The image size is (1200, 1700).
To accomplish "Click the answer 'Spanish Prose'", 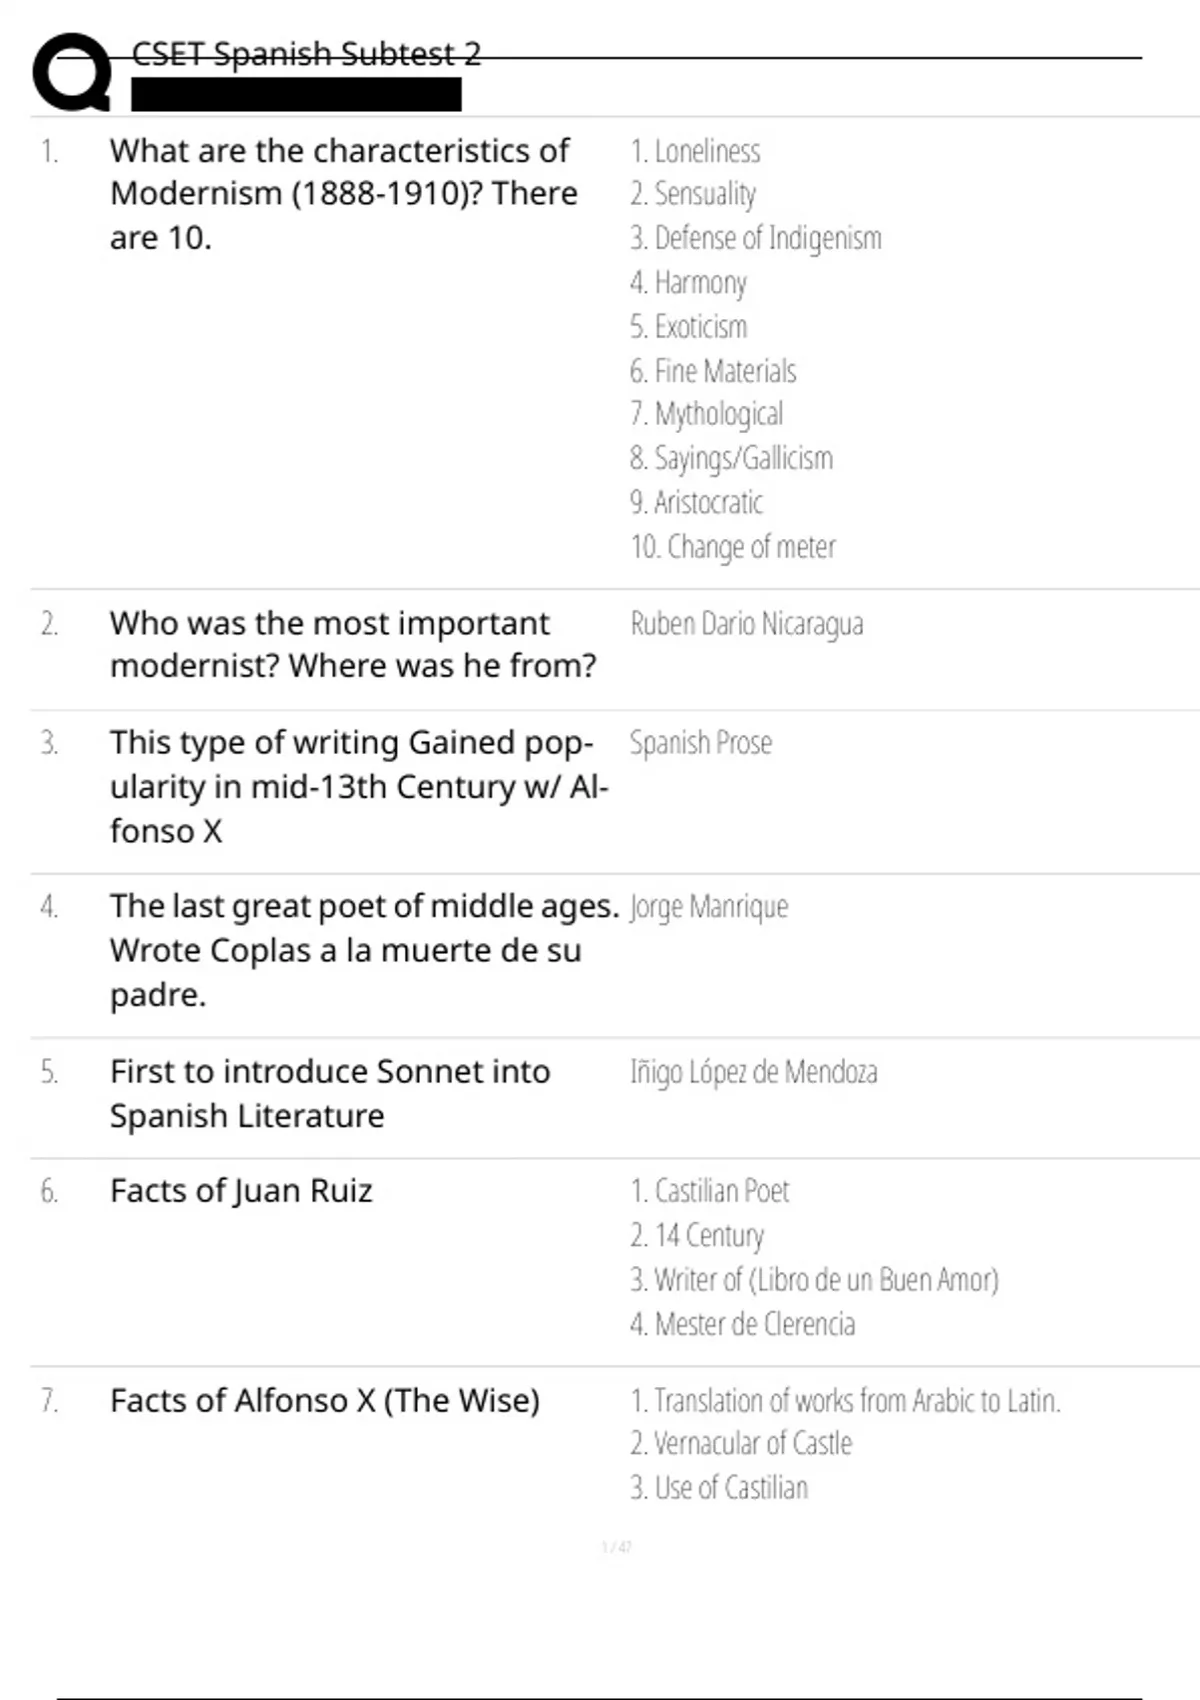I will [701, 743].
